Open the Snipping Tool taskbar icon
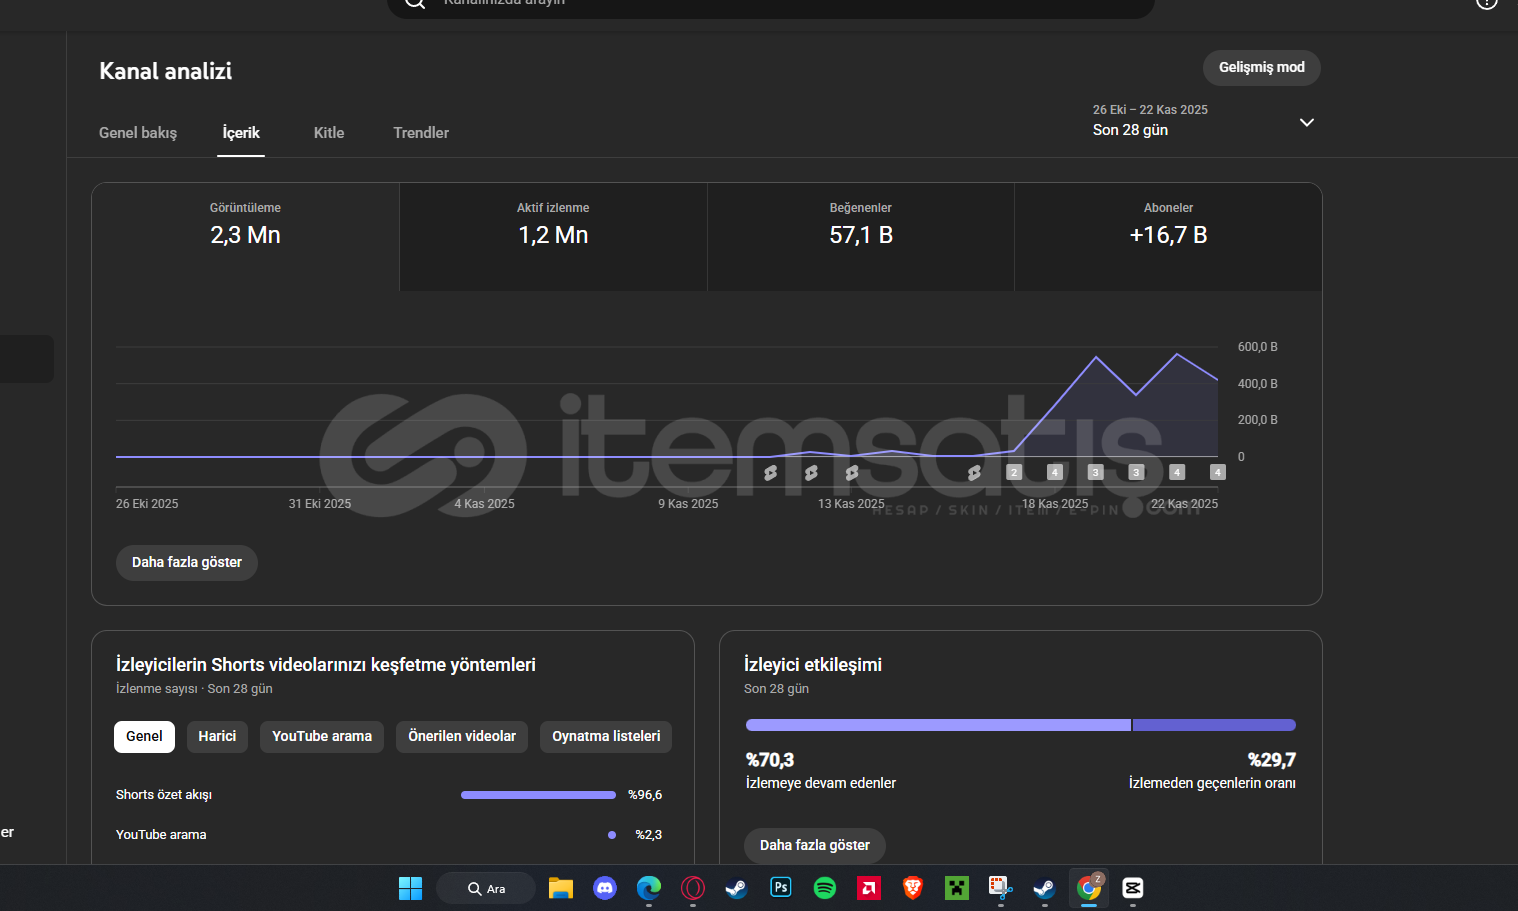1518x911 pixels. point(1000,888)
